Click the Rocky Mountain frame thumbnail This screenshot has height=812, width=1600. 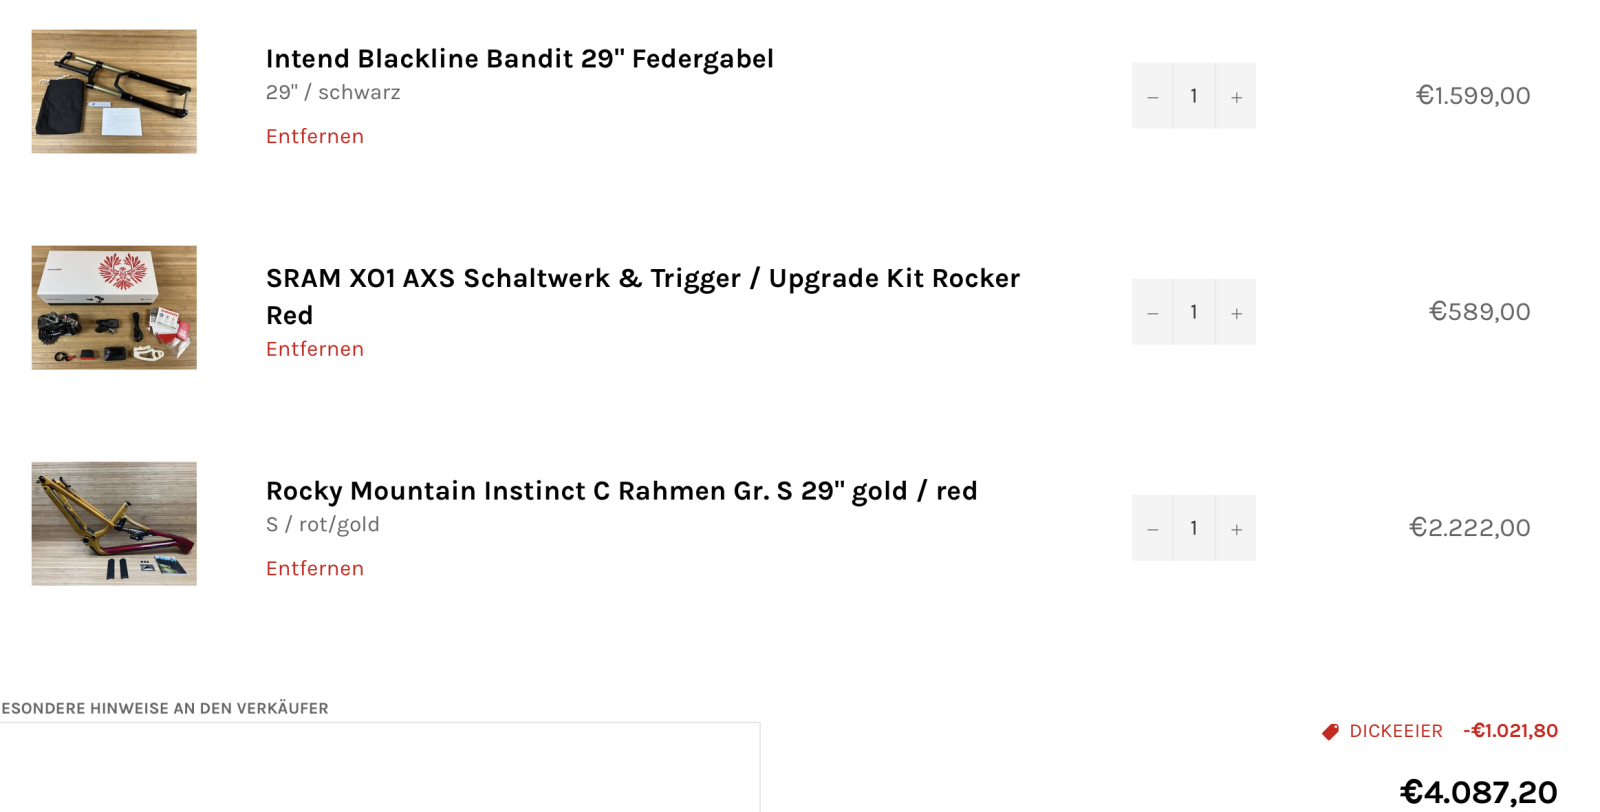coord(114,524)
